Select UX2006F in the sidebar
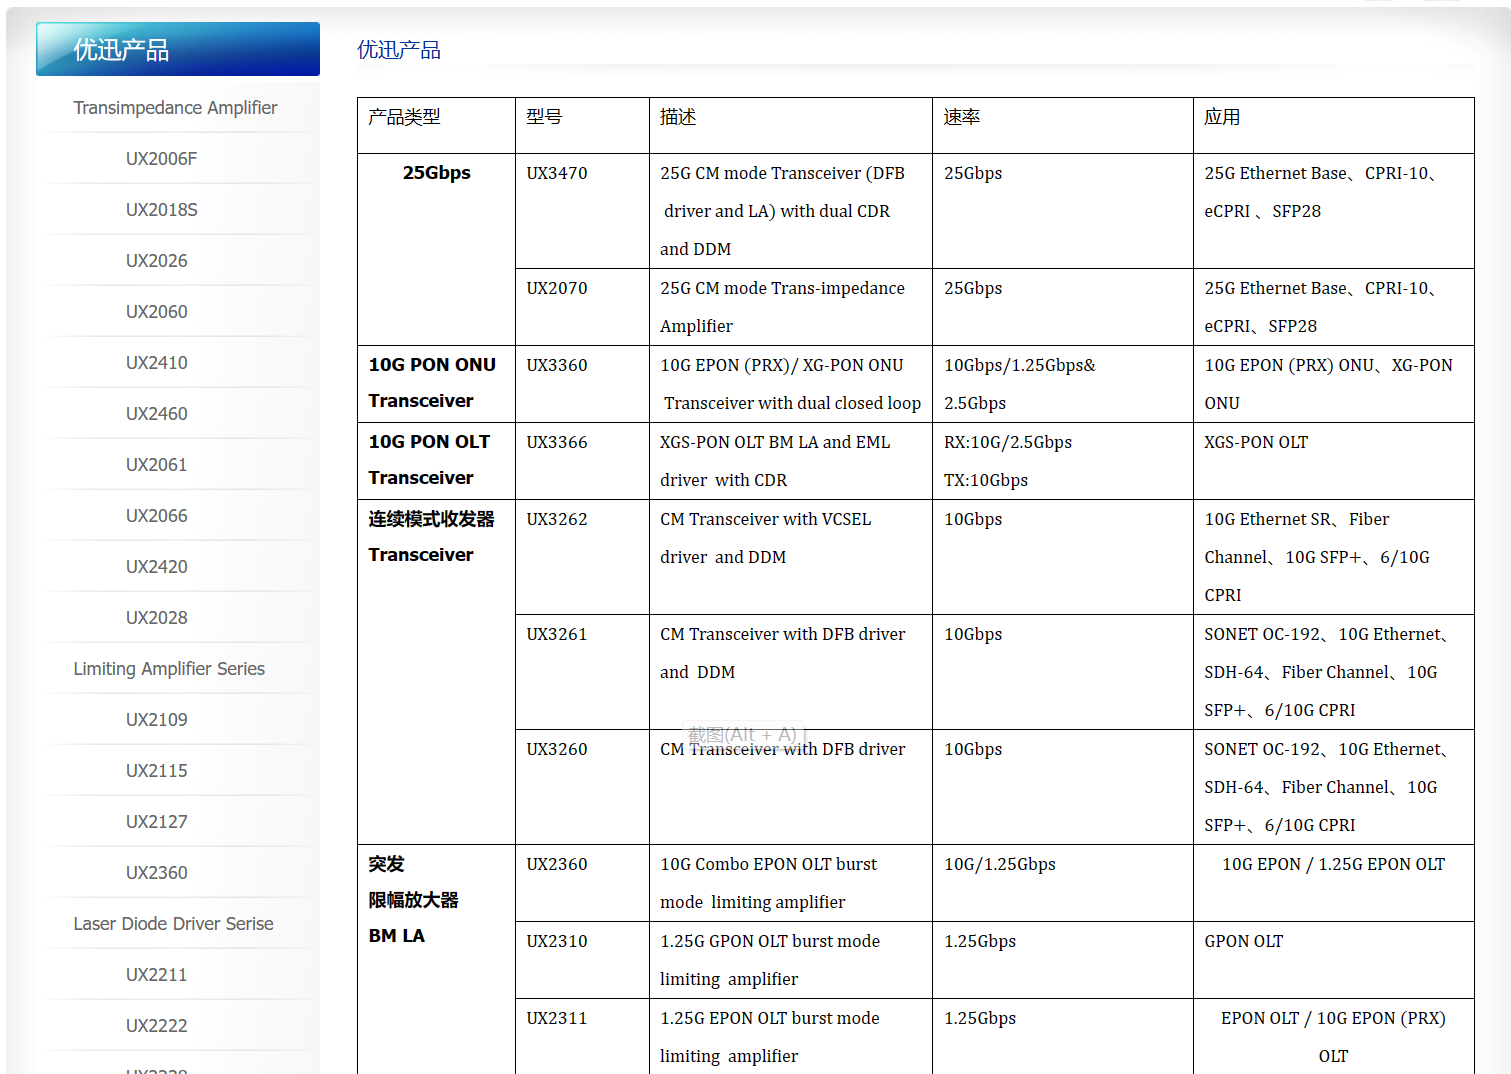Viewport: 1511px width, 1074px height. 161,159
